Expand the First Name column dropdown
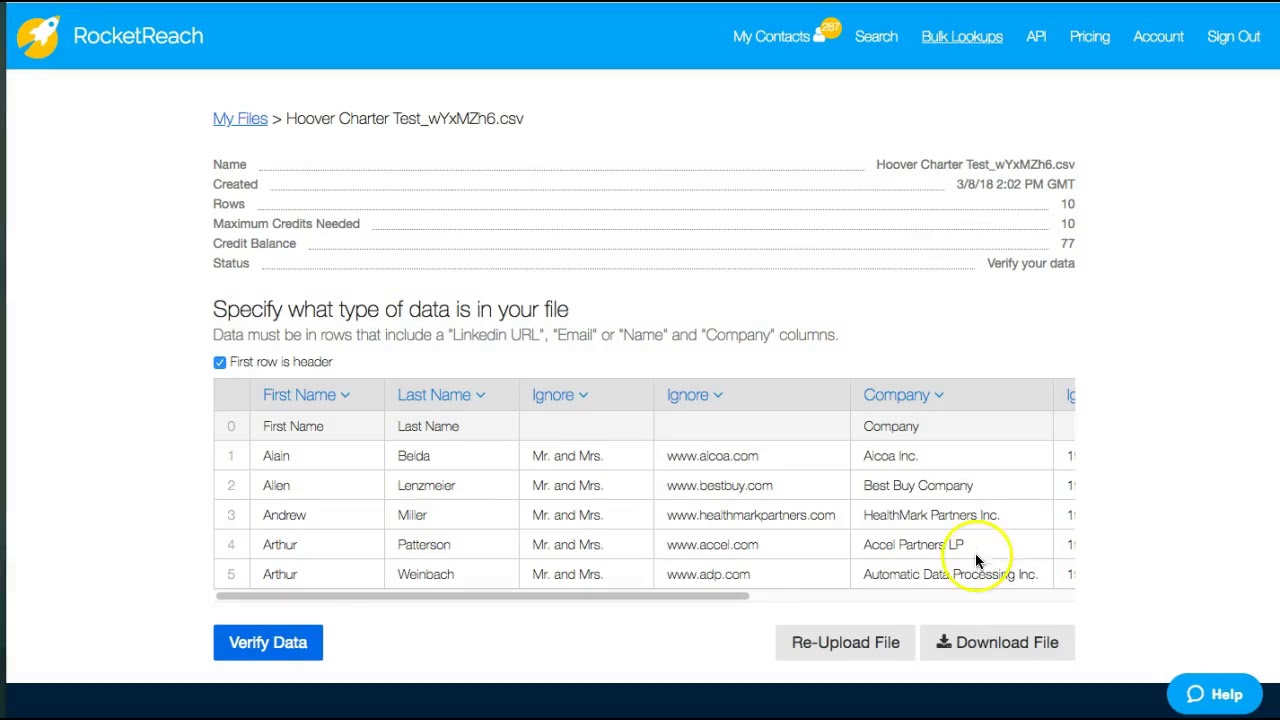This screenshot has height=720, width=1280. [306, 395]
